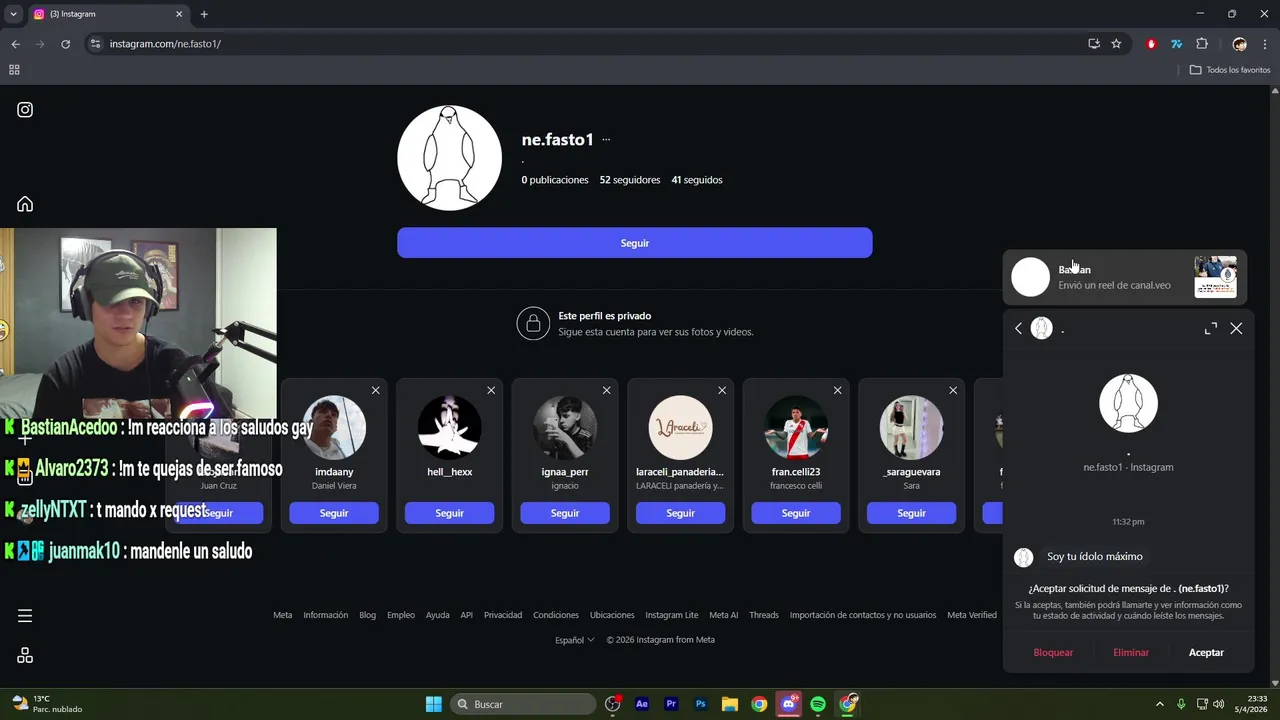Delete the message request with Eliminar
The height and width of the screenshot is (720, 1280).
tap(1131, 652)
